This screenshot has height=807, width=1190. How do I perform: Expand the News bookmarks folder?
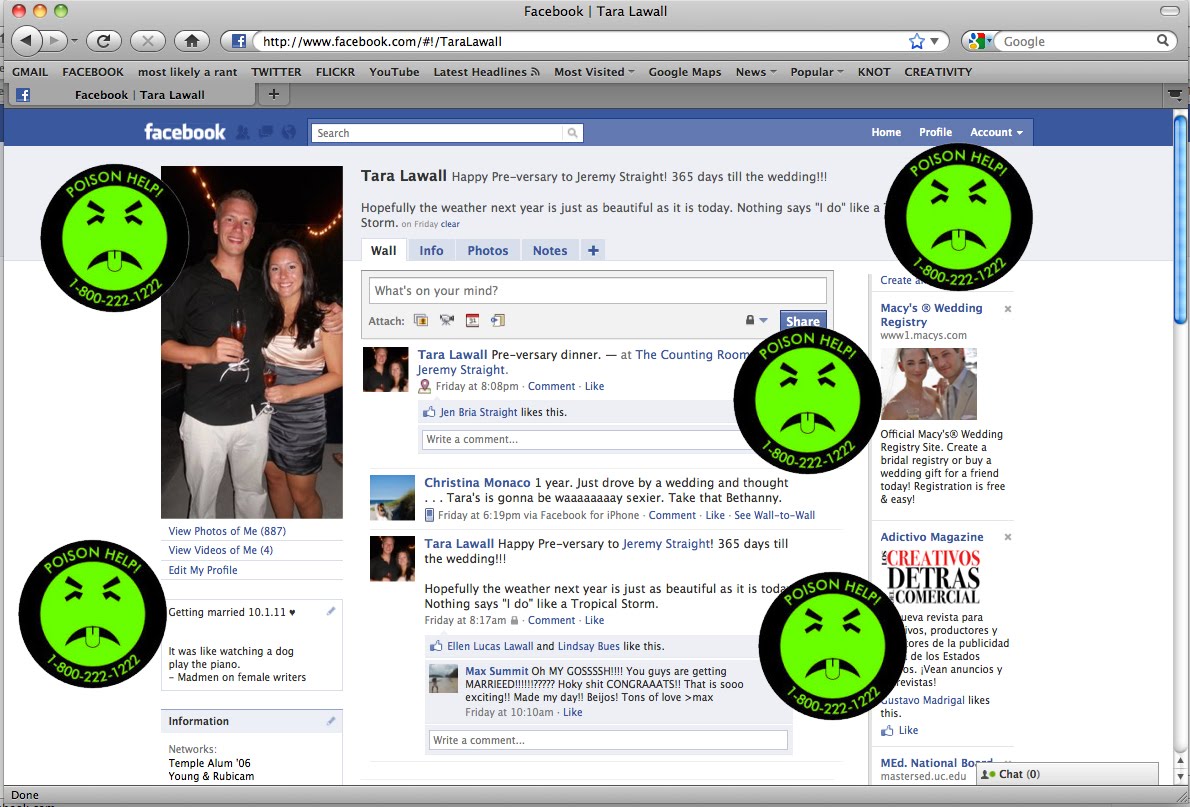[x=756, y=71]
